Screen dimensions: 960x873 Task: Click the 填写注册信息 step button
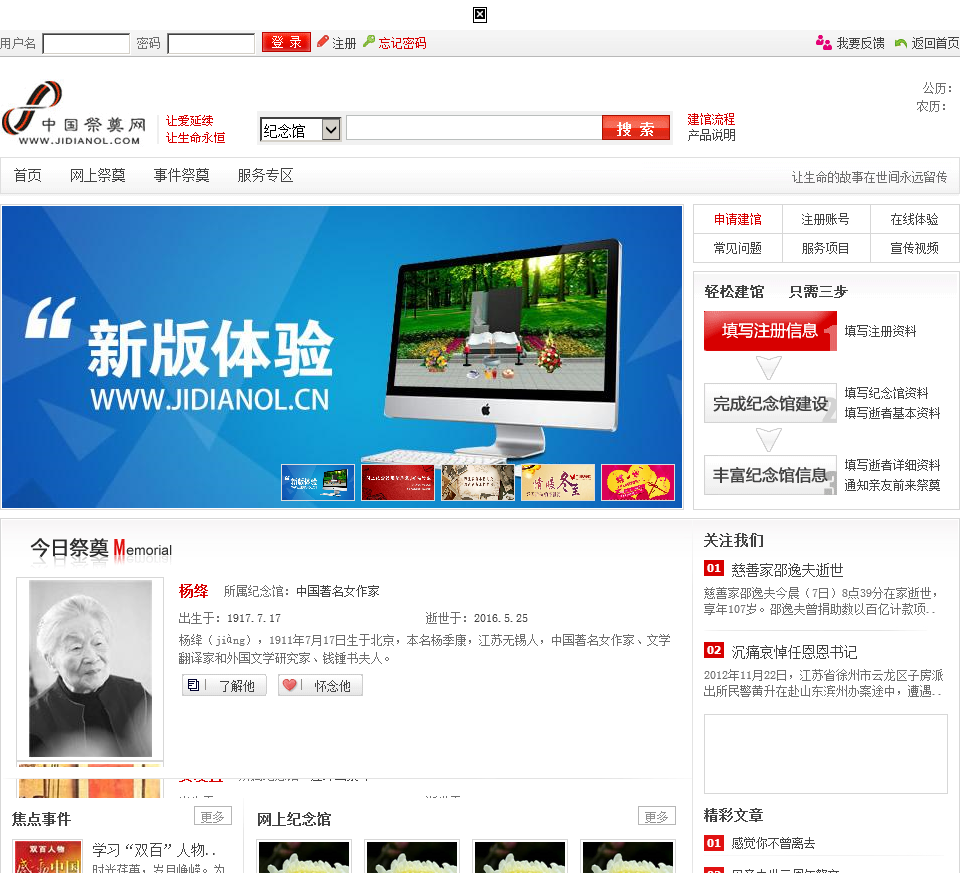point(770,331)
